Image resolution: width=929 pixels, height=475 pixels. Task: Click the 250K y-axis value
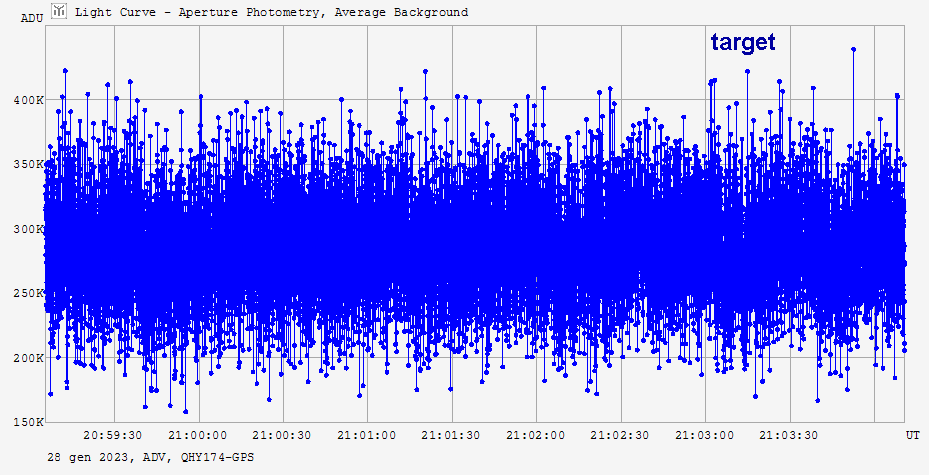(28, 293)
